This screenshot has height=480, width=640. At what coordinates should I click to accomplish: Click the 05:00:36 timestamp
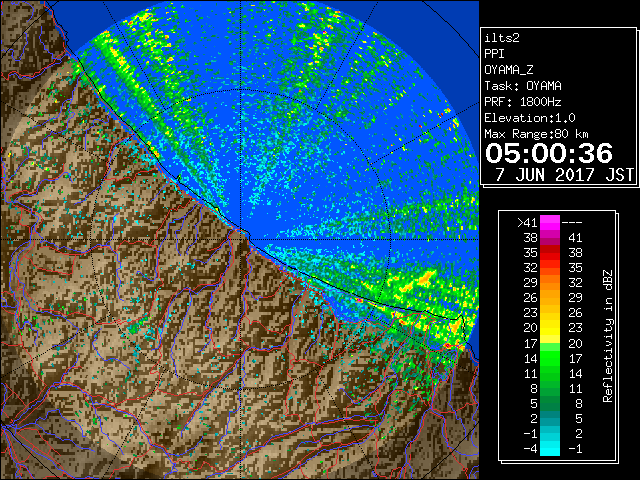coord(549,153)
